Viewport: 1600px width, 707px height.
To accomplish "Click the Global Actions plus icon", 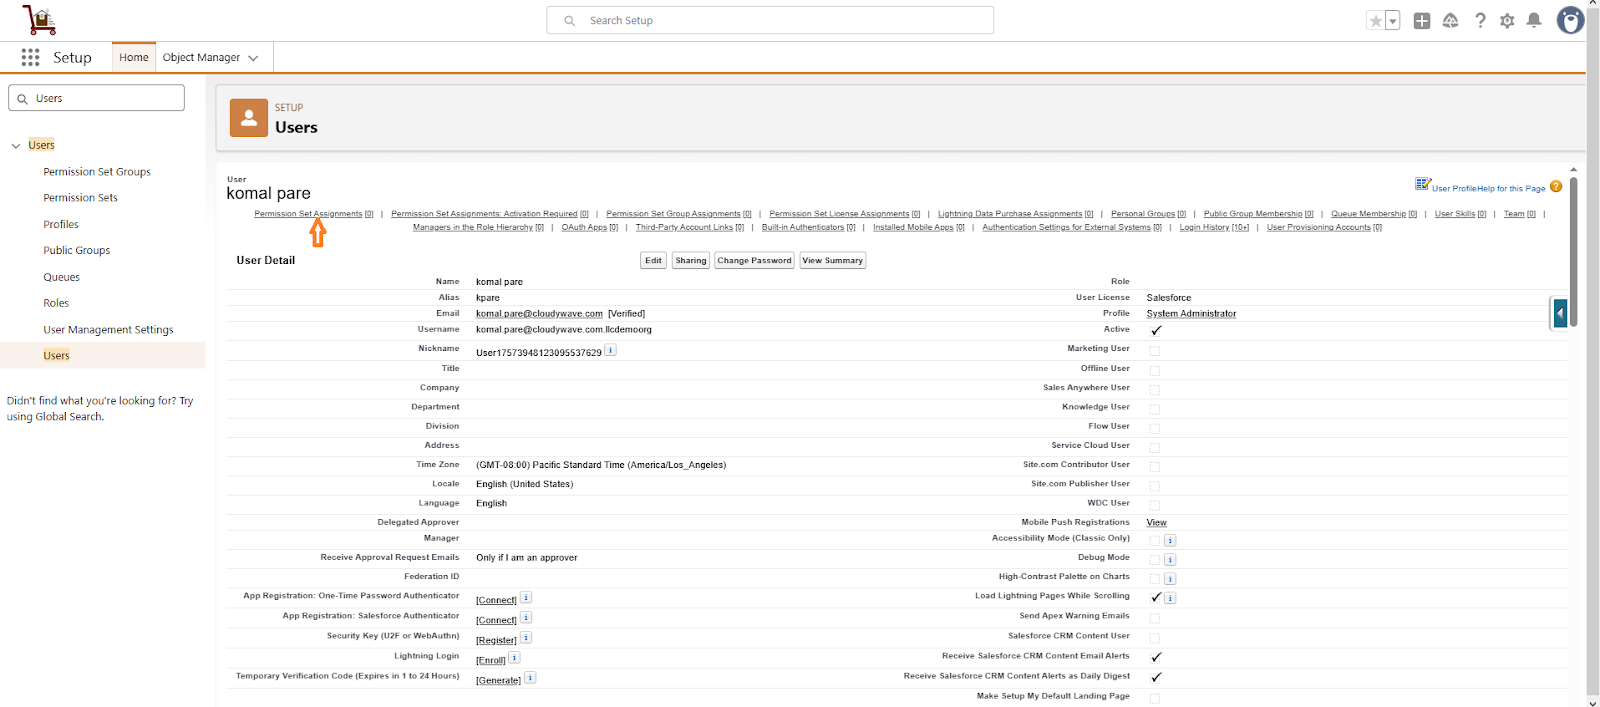I will click(x=1421, y=21).
